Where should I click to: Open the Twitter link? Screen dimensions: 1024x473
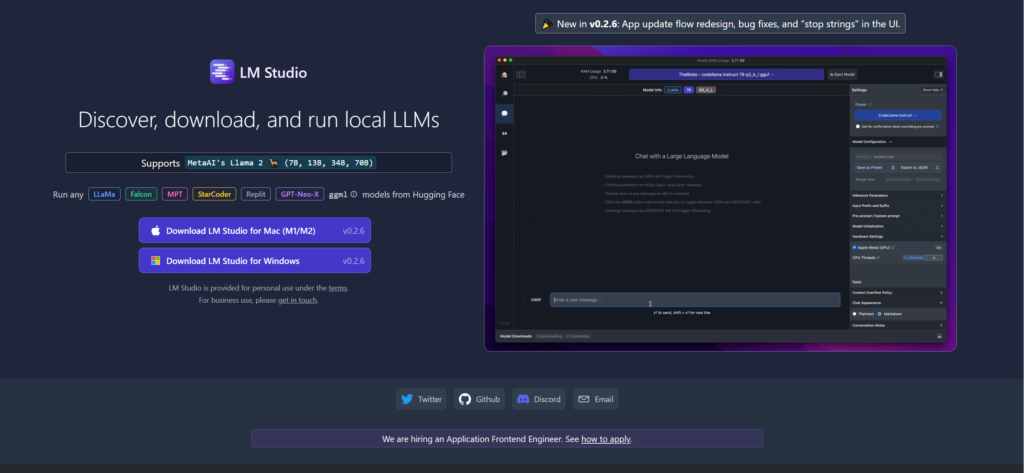[x=421, y=399]
